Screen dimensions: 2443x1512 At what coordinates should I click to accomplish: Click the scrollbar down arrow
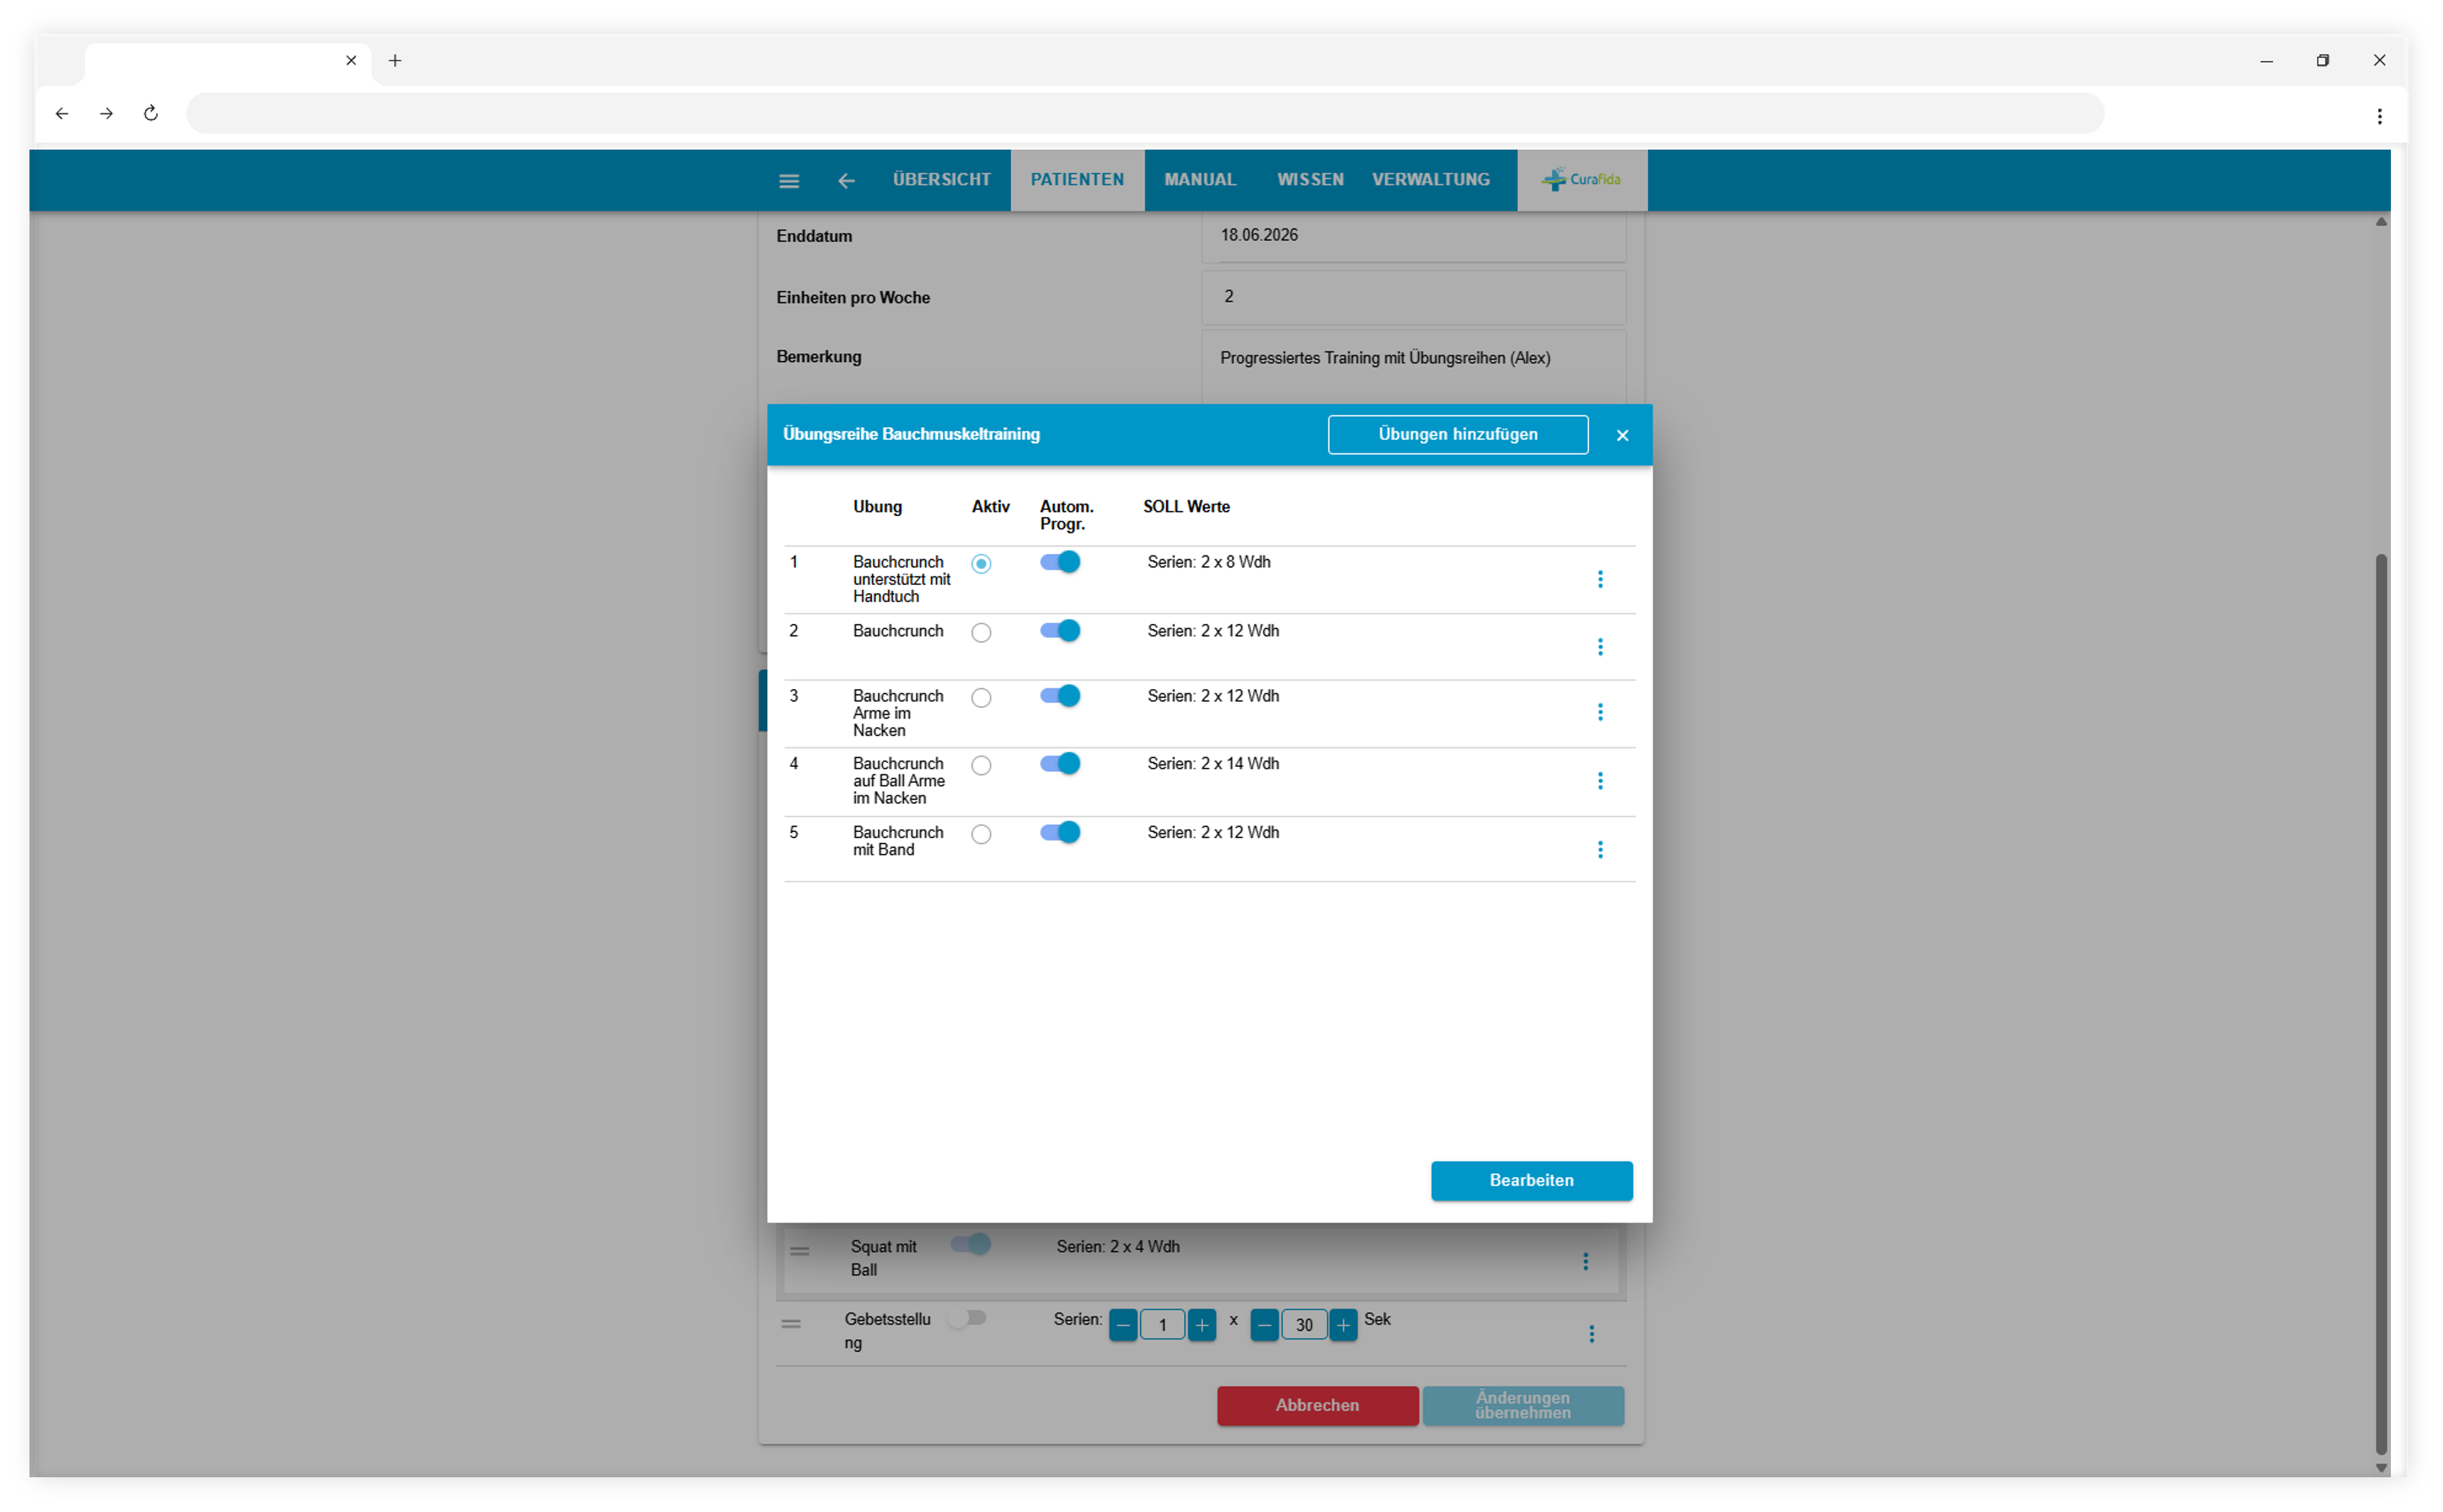tap(2381, 1468)
